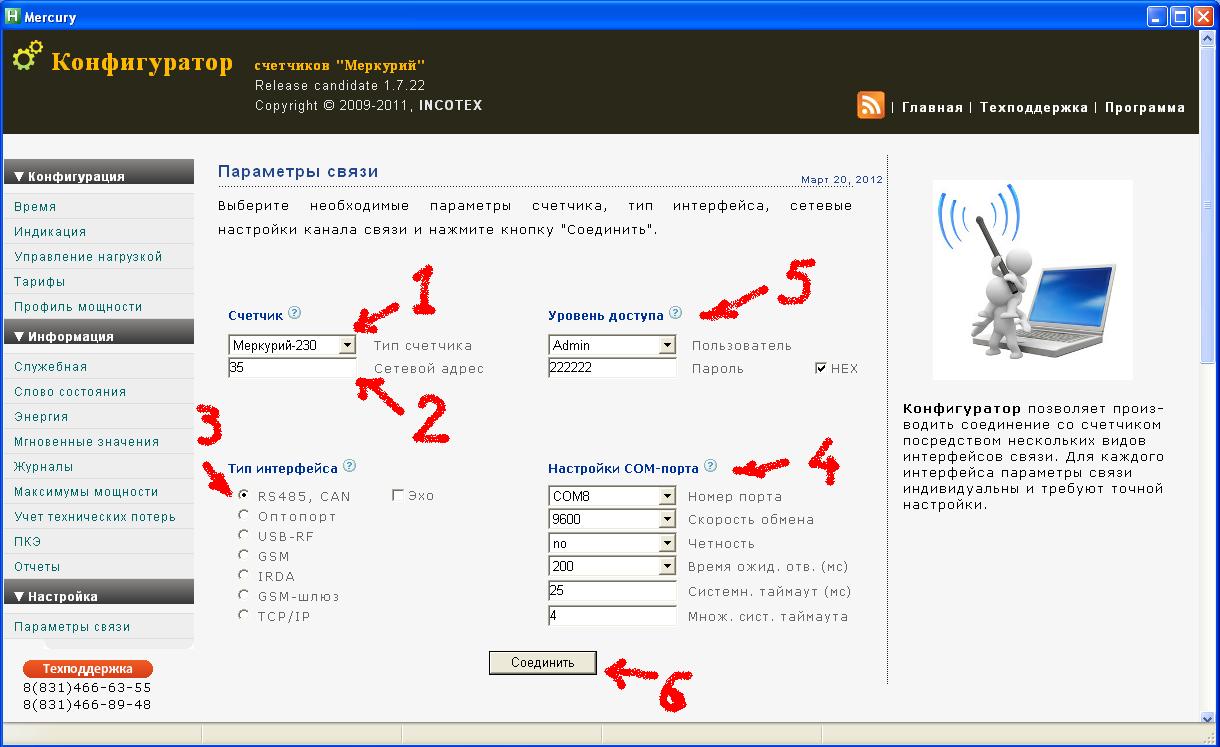Screen dimensions: 1220x747
Task: Select IRDA interface radio button
Action: point(243,575)
